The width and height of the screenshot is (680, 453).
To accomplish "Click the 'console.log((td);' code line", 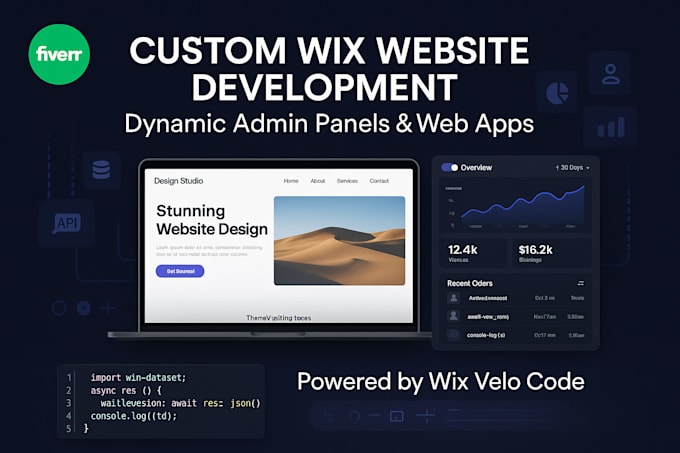I will click(134, 416).
